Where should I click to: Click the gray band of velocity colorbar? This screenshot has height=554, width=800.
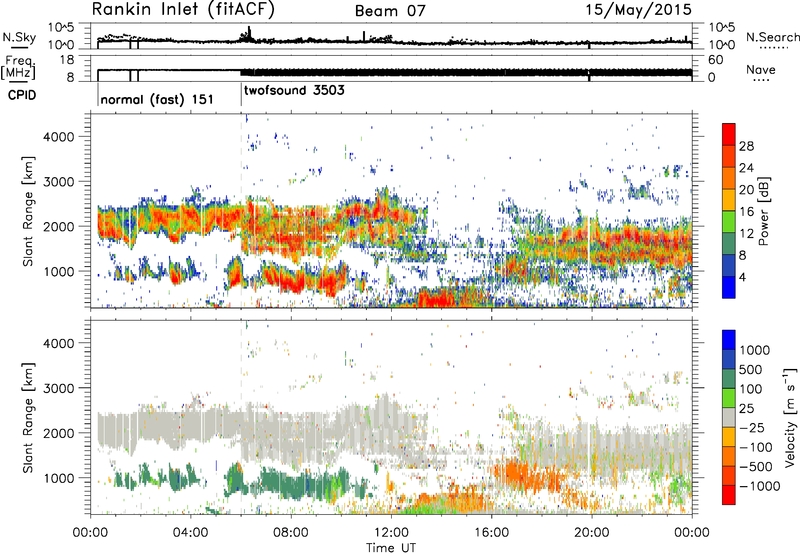[x=729, y=417]
